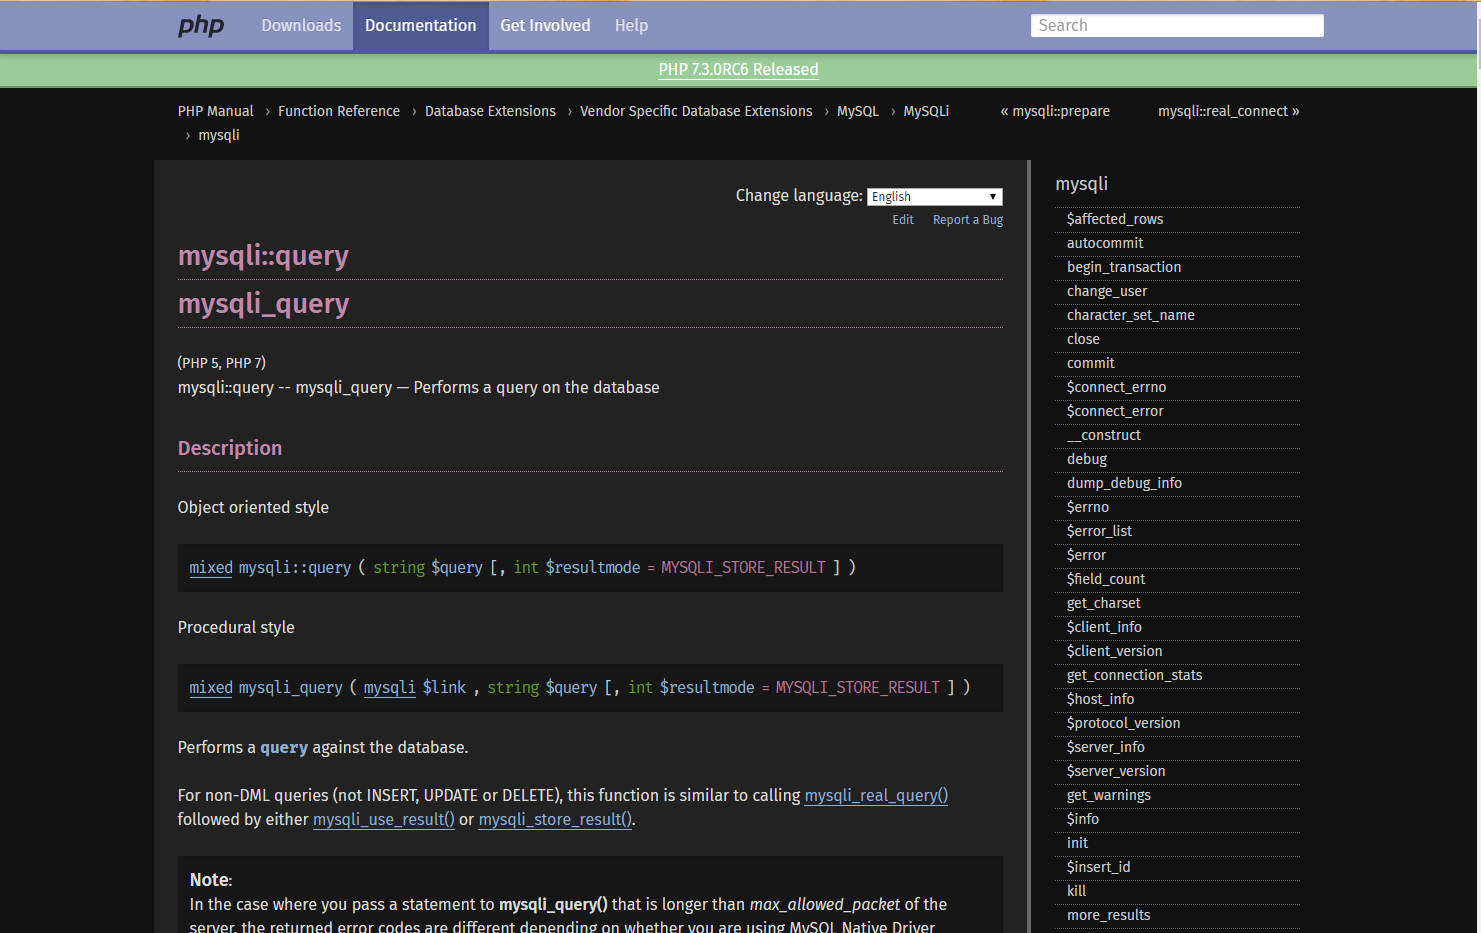Navigate to mysqli::prepare via previous link
1481x933 pixels.
pos(1055,111)
